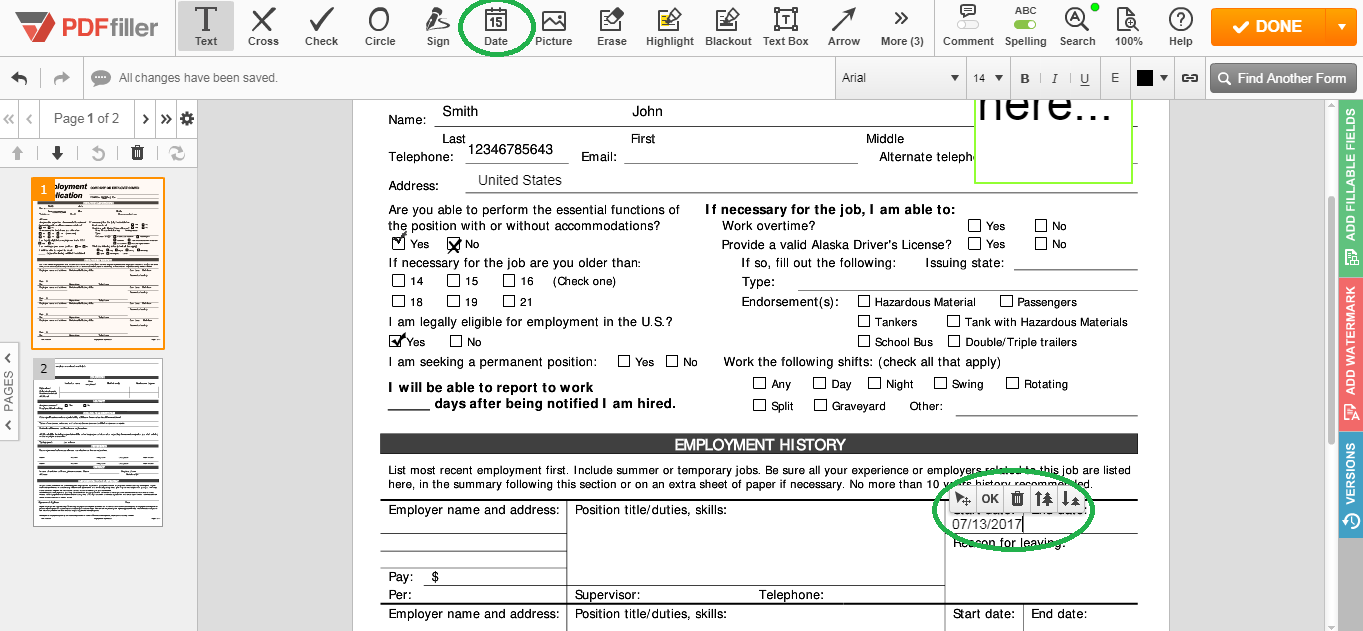Select the Arrow tool
1363x631 pixels.
coord(844,26)
